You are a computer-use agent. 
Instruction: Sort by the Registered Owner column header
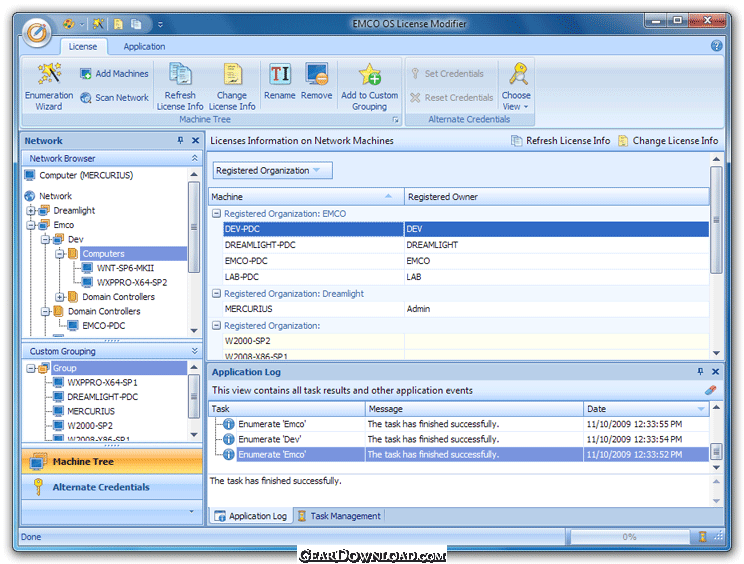557,196
